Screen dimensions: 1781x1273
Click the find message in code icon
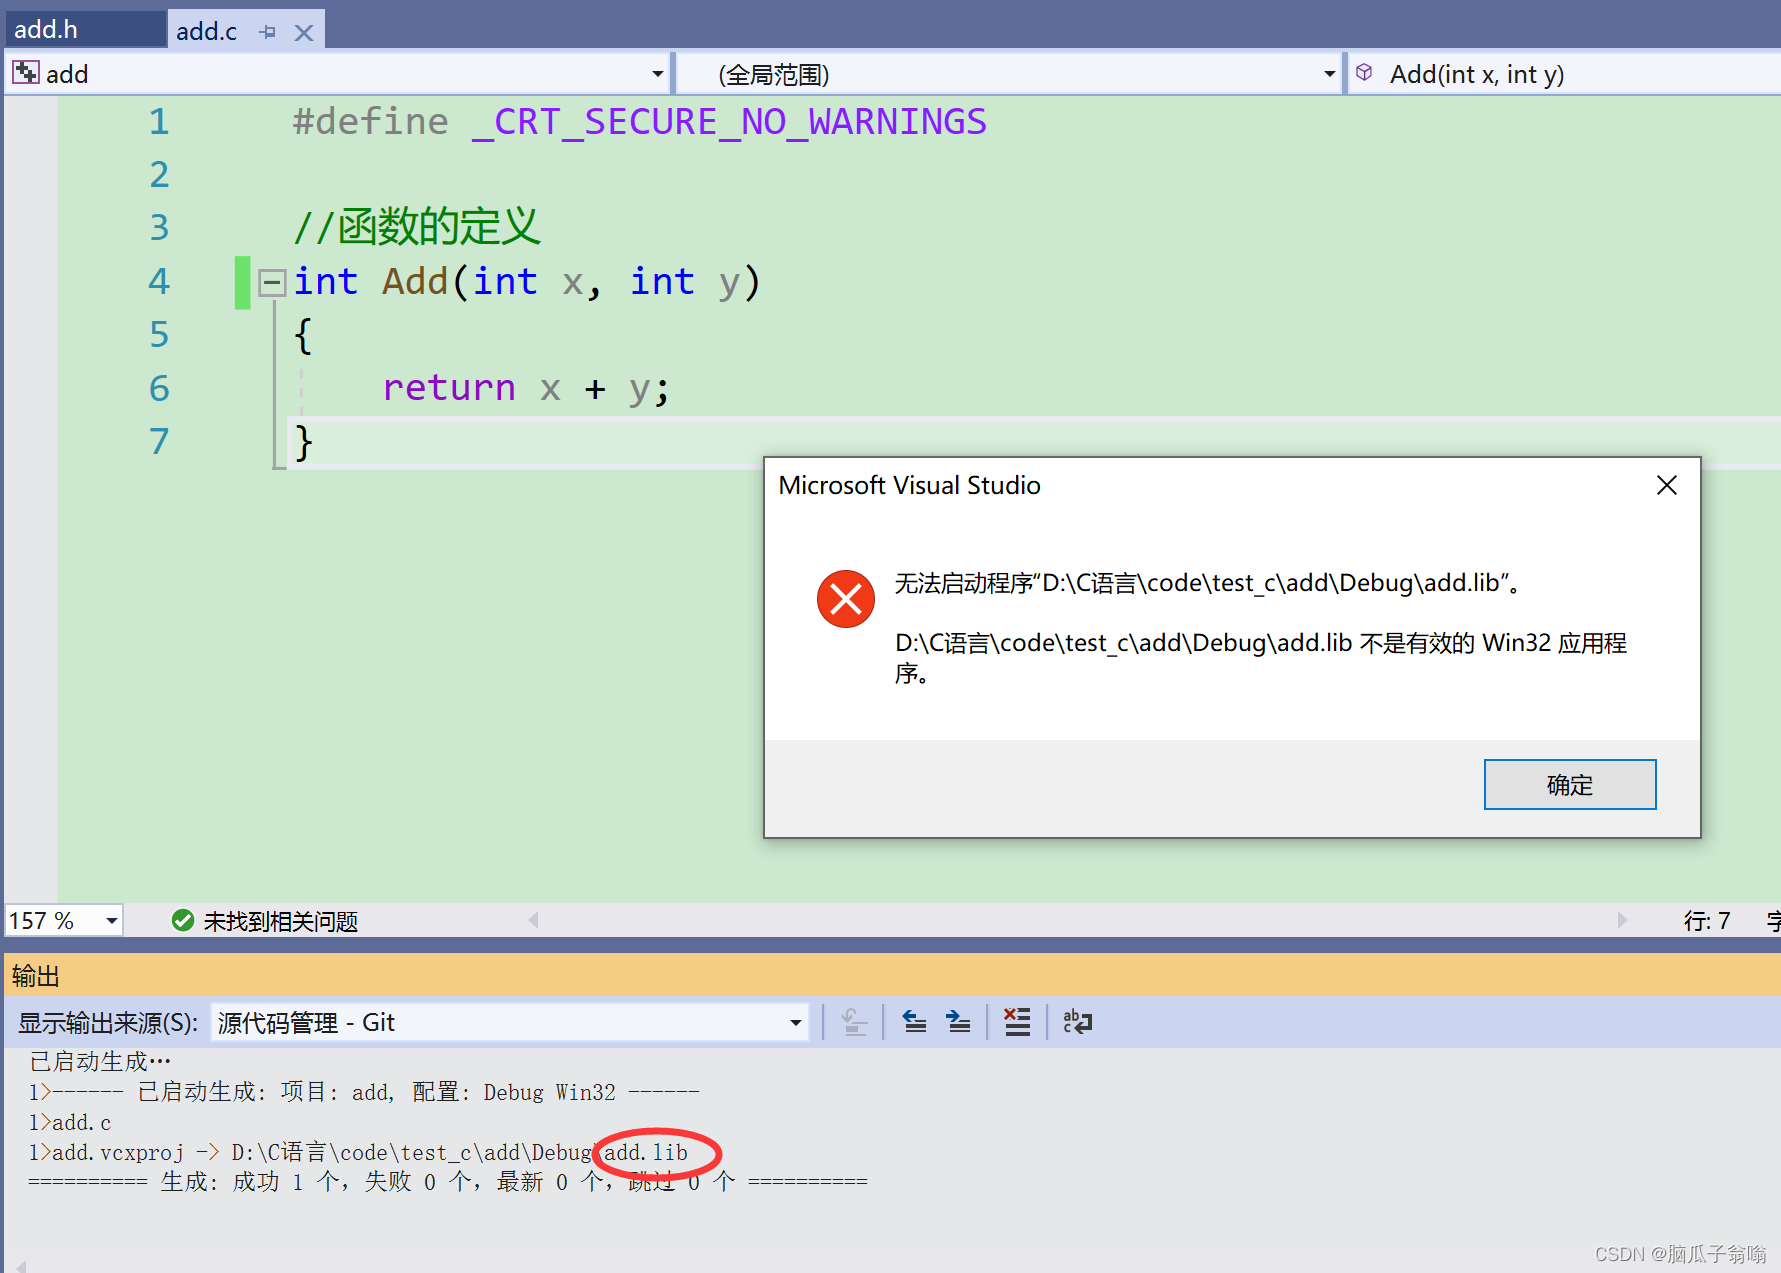click(x=853, y=1022)
